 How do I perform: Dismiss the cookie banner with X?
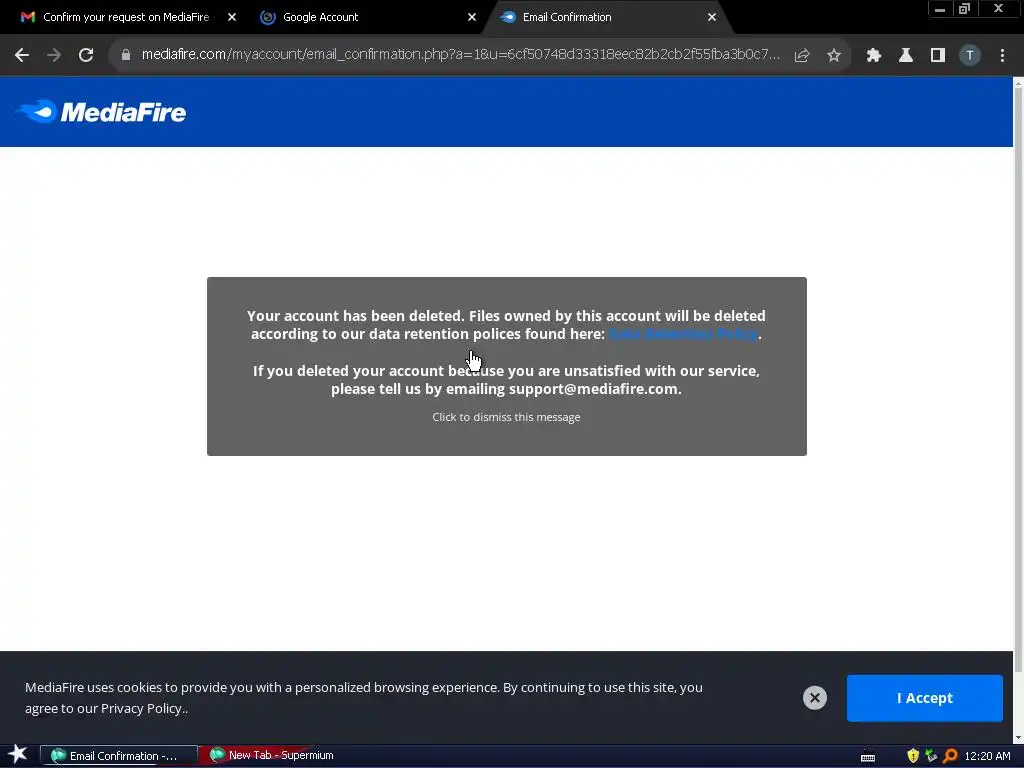[x=814, y=697]
